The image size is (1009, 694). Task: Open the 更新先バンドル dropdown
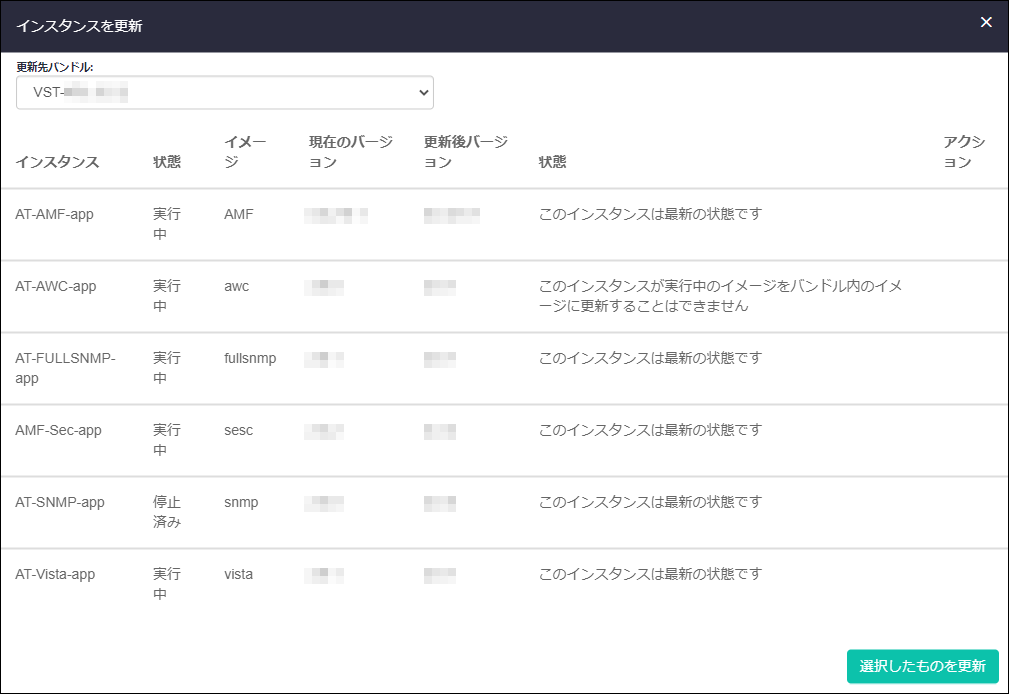[225, 93]
